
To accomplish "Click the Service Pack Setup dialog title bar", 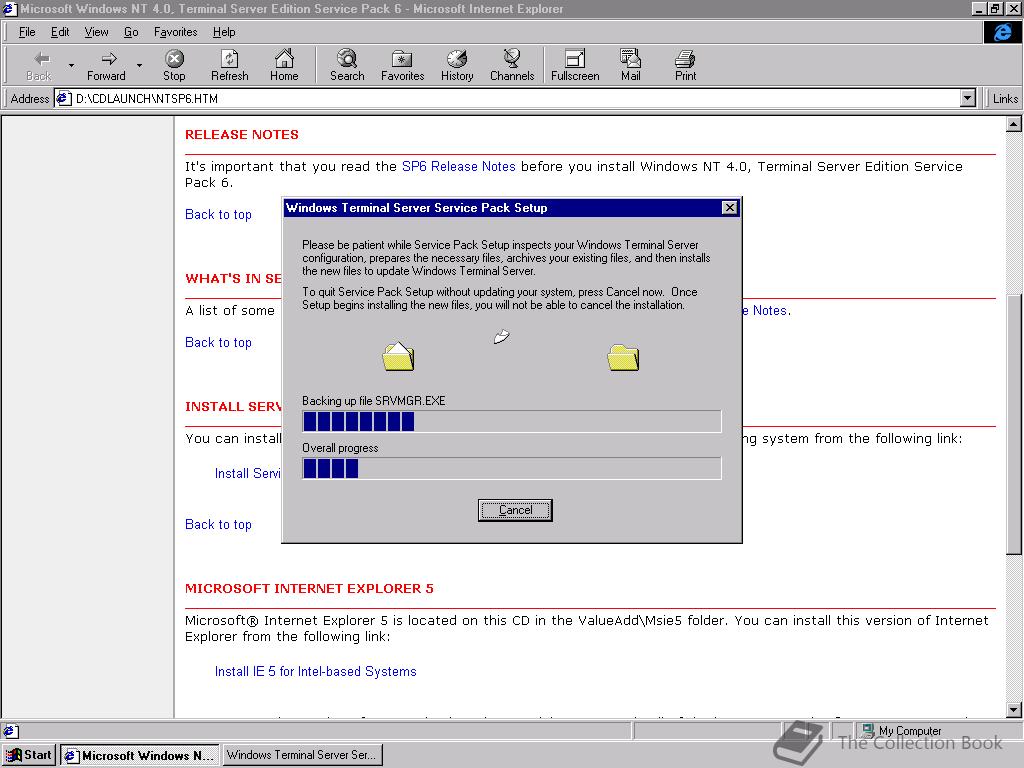I will tap(512, 208).
